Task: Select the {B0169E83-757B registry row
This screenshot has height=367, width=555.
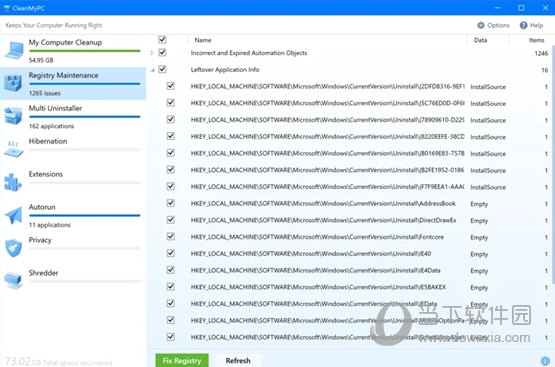Action: click(x=350, y=153)
